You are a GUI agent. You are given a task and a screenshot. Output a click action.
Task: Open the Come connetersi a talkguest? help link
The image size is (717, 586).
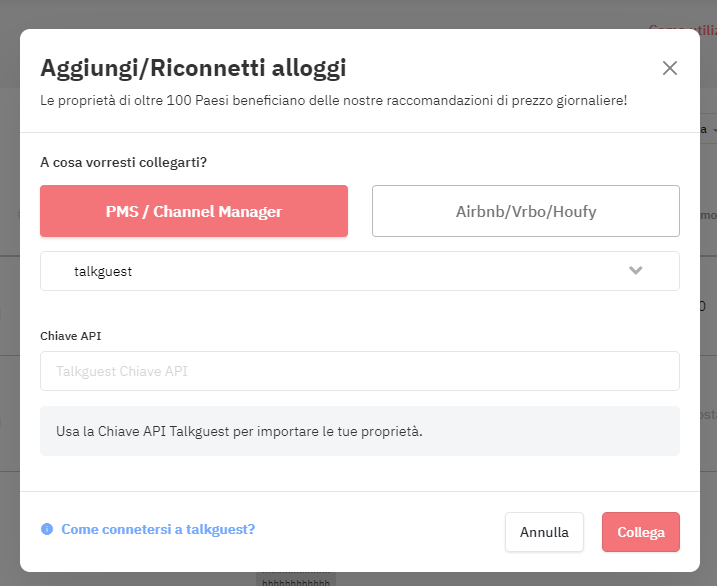pos(158,529)
